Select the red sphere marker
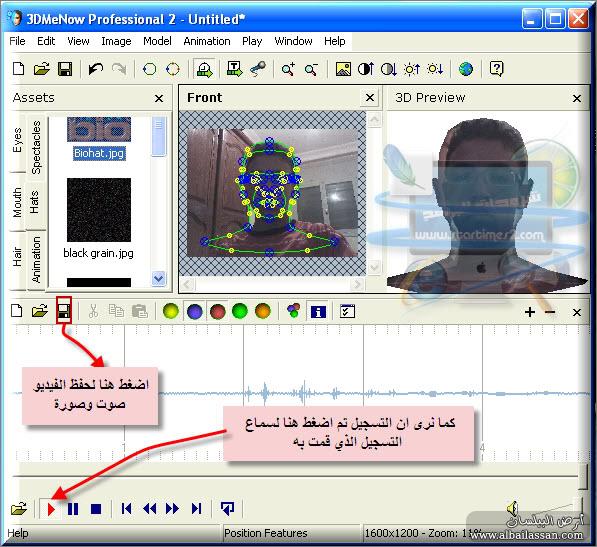Screen dimensions: 597x547 217,311
